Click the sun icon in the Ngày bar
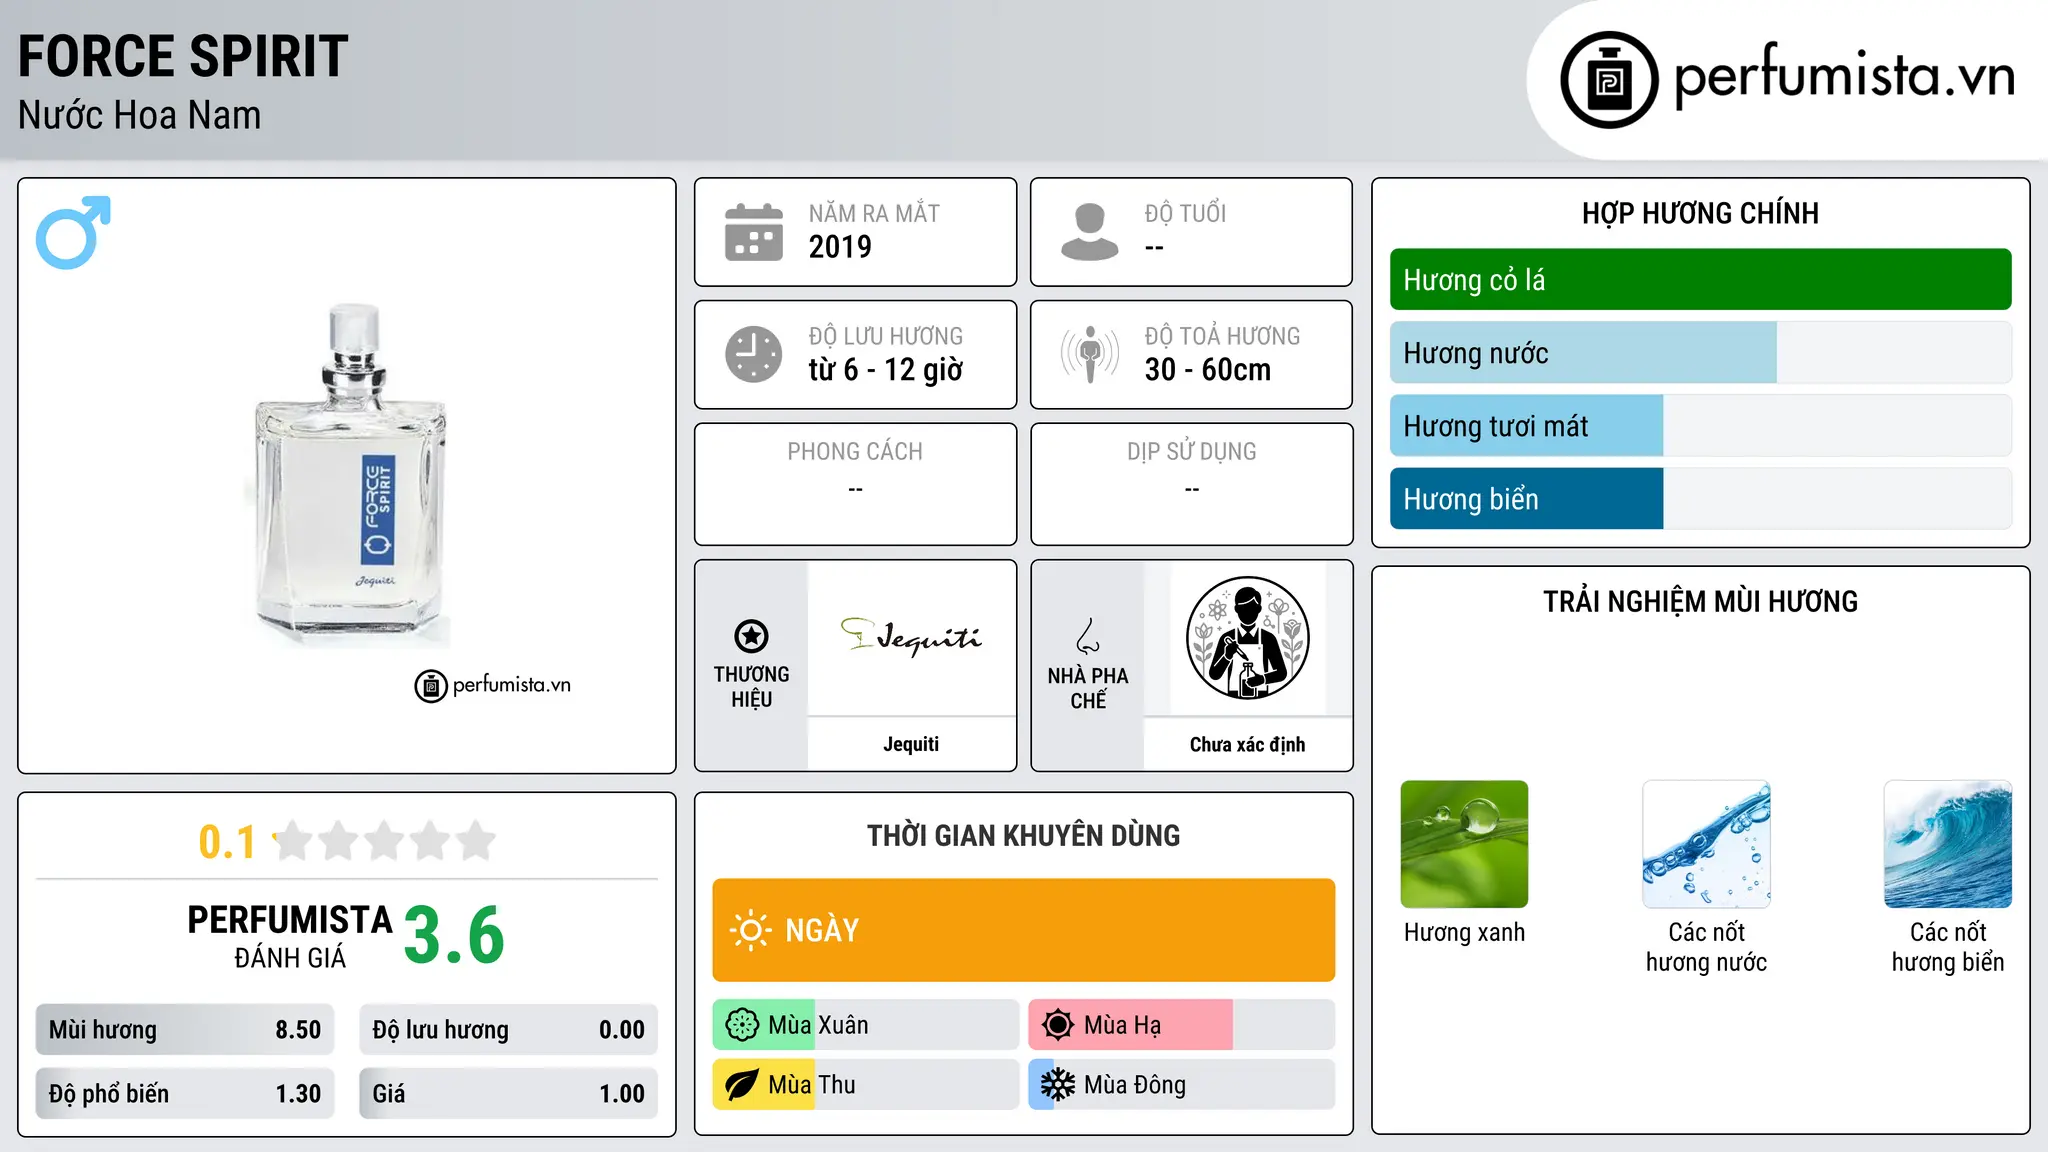The width and height of the screenshot is (2048, 1152). [750, 930]
